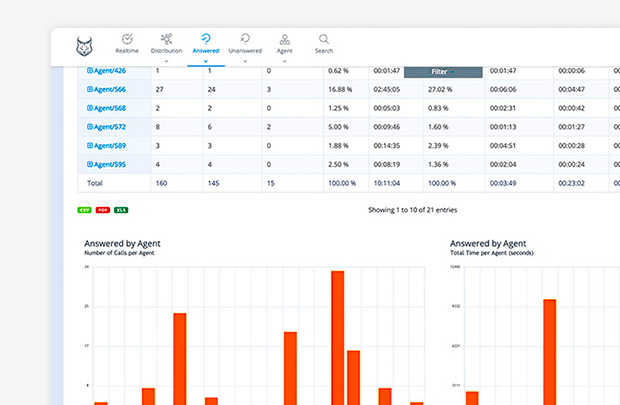Click total answered value 145
620x405 pixels.
click(214, 183)
